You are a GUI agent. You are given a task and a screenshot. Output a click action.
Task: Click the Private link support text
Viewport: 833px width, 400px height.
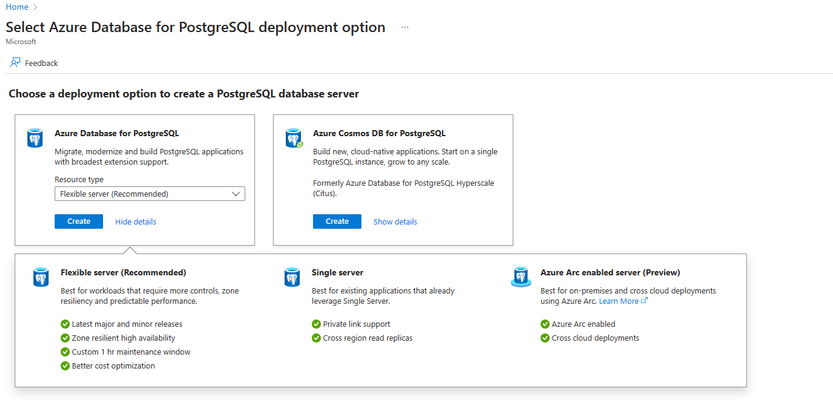click(x=357, y=324)
